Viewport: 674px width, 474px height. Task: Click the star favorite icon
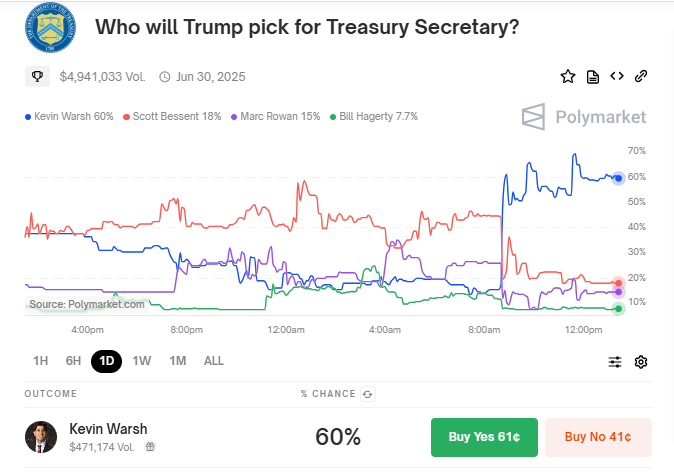pos(568,76)
